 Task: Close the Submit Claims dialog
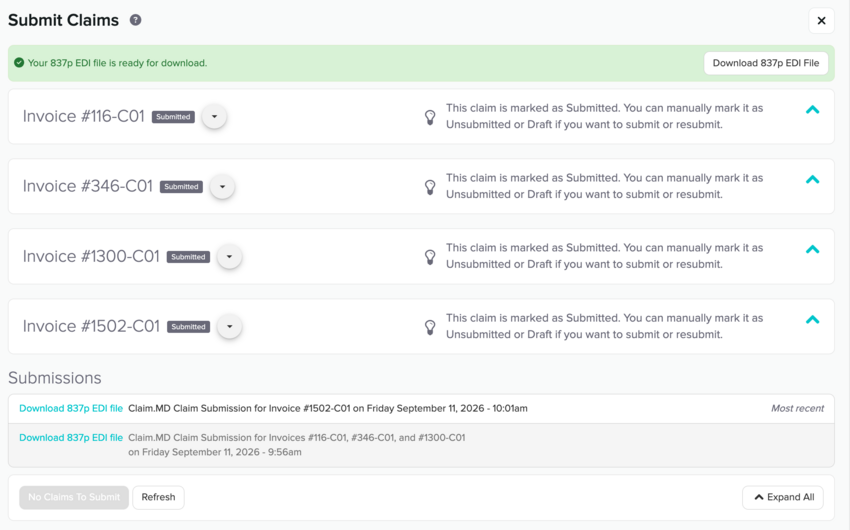tap(821, 21)
